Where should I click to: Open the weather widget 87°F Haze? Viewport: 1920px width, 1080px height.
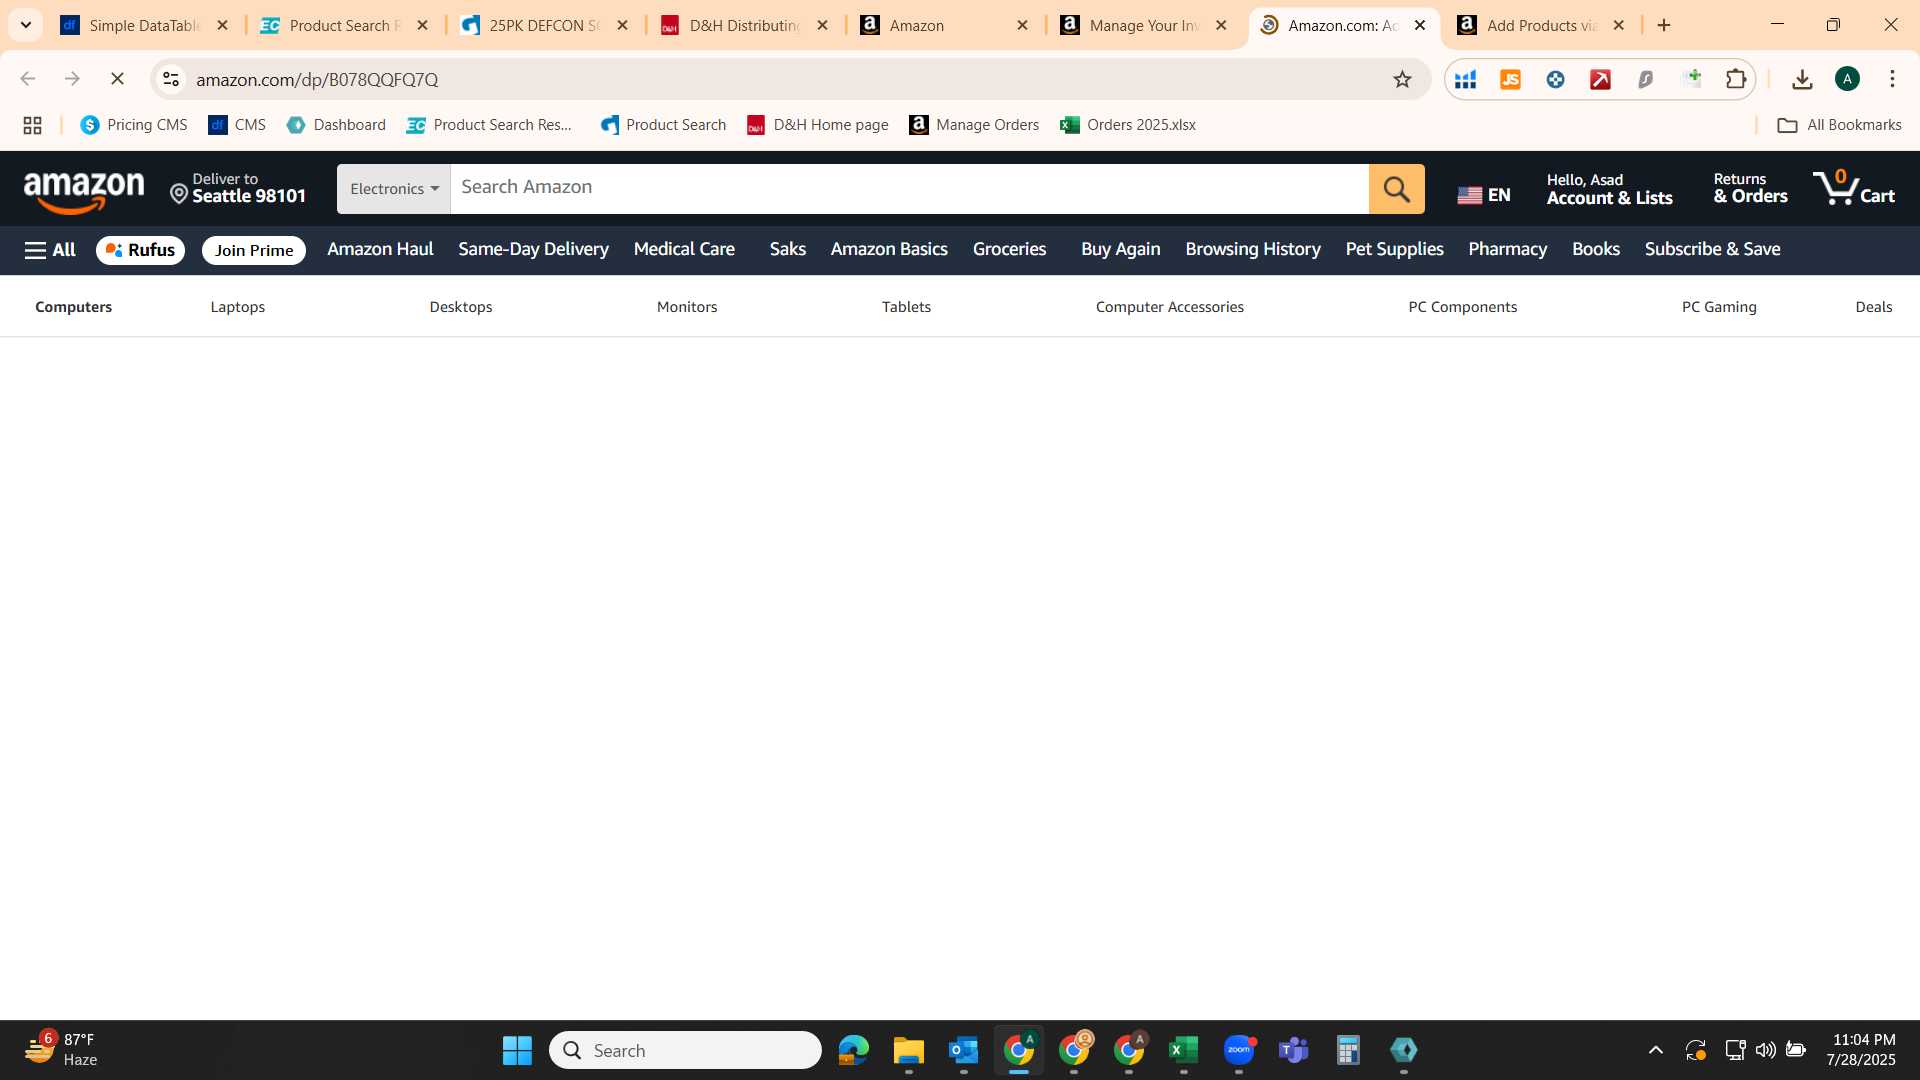(62, 1050)
